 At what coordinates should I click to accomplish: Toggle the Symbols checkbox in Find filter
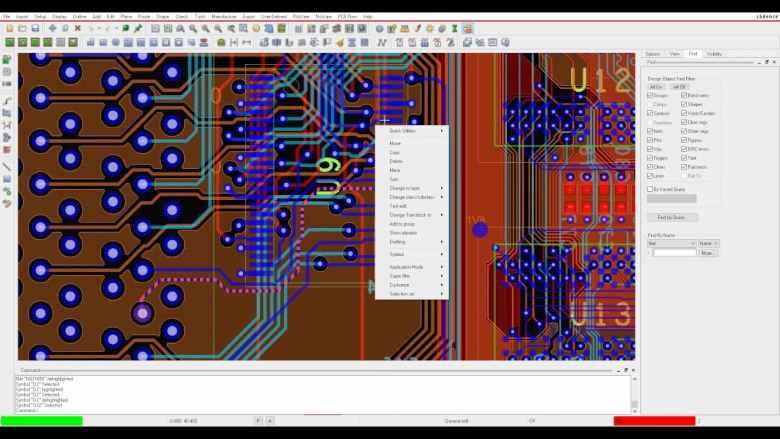coord(650,95)
